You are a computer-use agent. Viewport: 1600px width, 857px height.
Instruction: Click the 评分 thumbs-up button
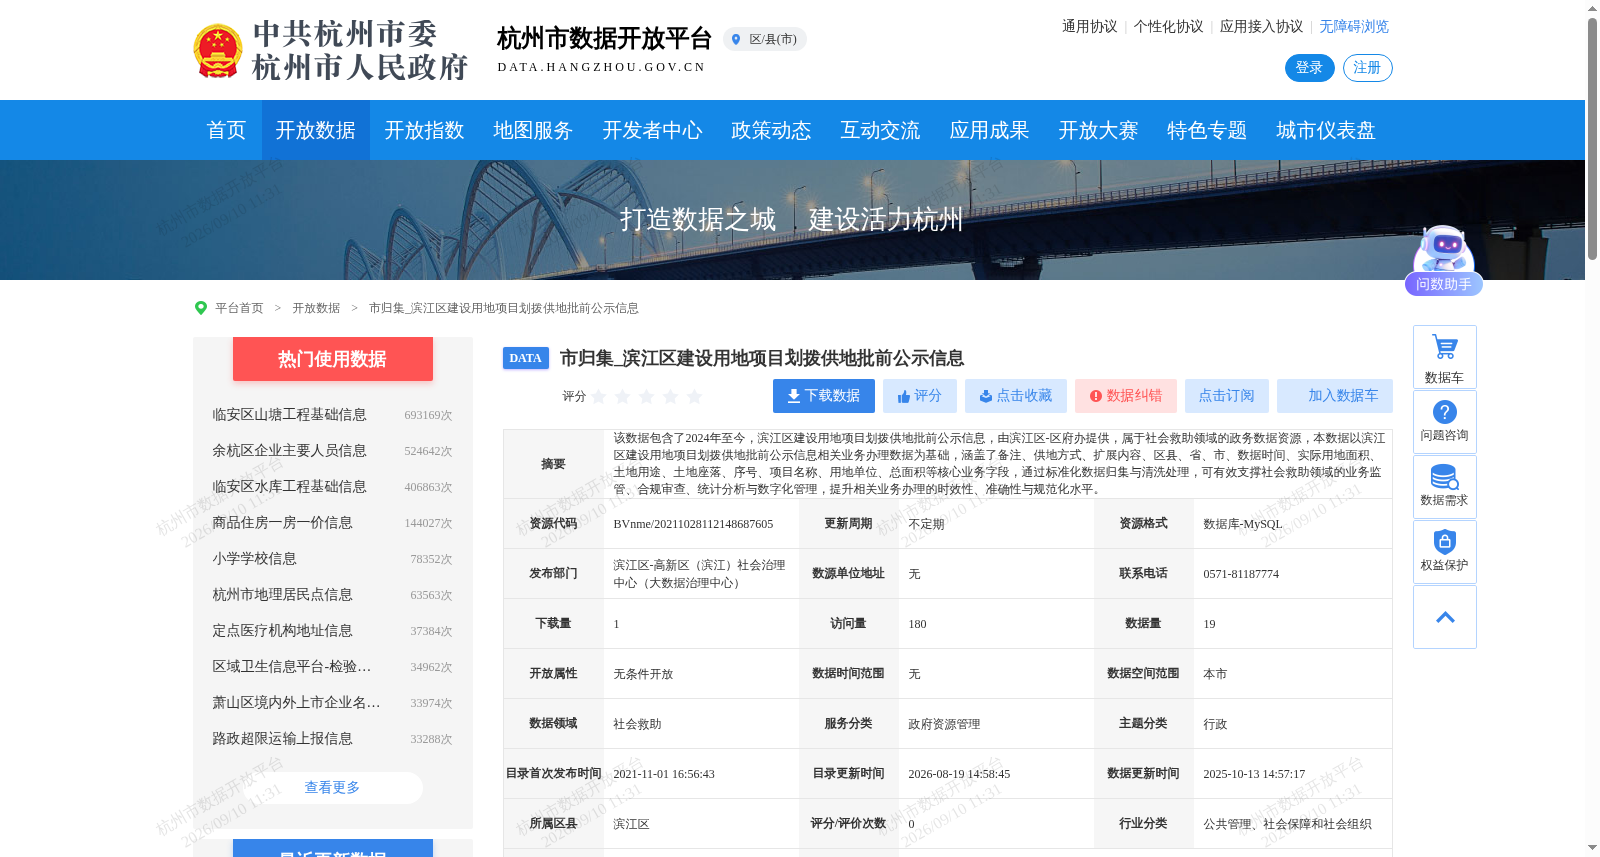[x=920, y=396]
